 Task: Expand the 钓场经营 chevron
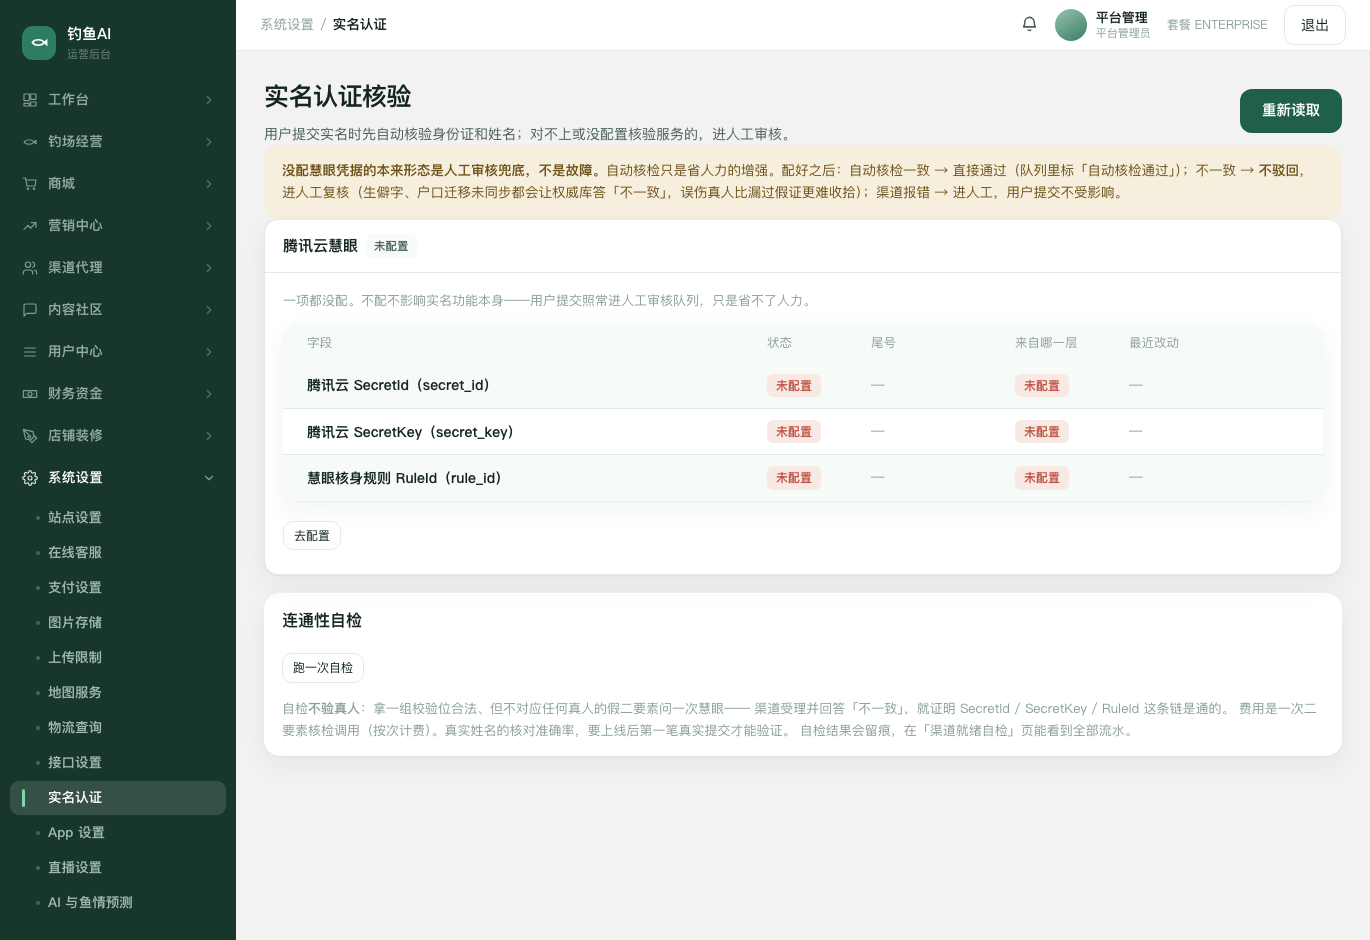[x=209, y=142]
